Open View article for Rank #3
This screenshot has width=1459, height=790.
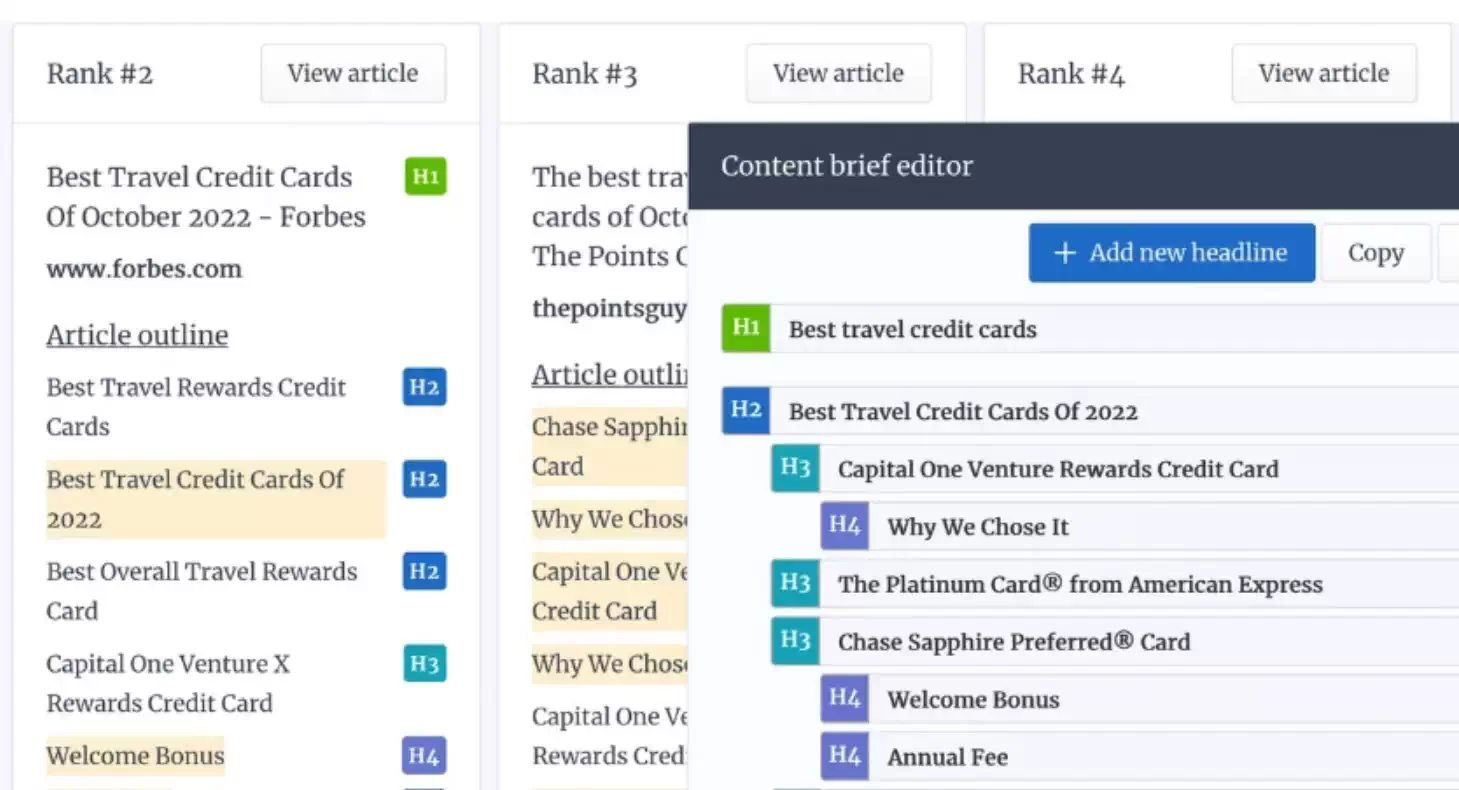tap(838, 73)
